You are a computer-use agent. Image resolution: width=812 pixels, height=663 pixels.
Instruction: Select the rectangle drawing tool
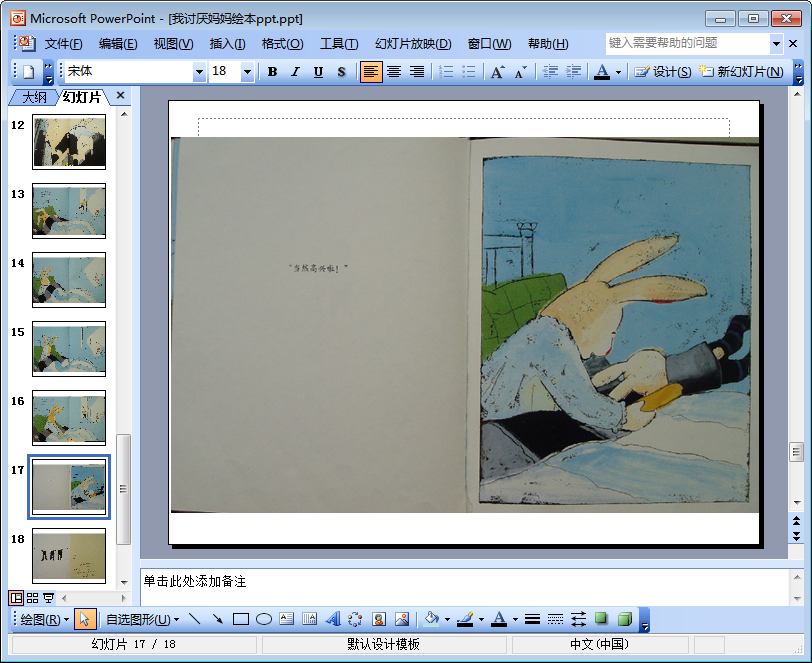(x=241, y=619)
